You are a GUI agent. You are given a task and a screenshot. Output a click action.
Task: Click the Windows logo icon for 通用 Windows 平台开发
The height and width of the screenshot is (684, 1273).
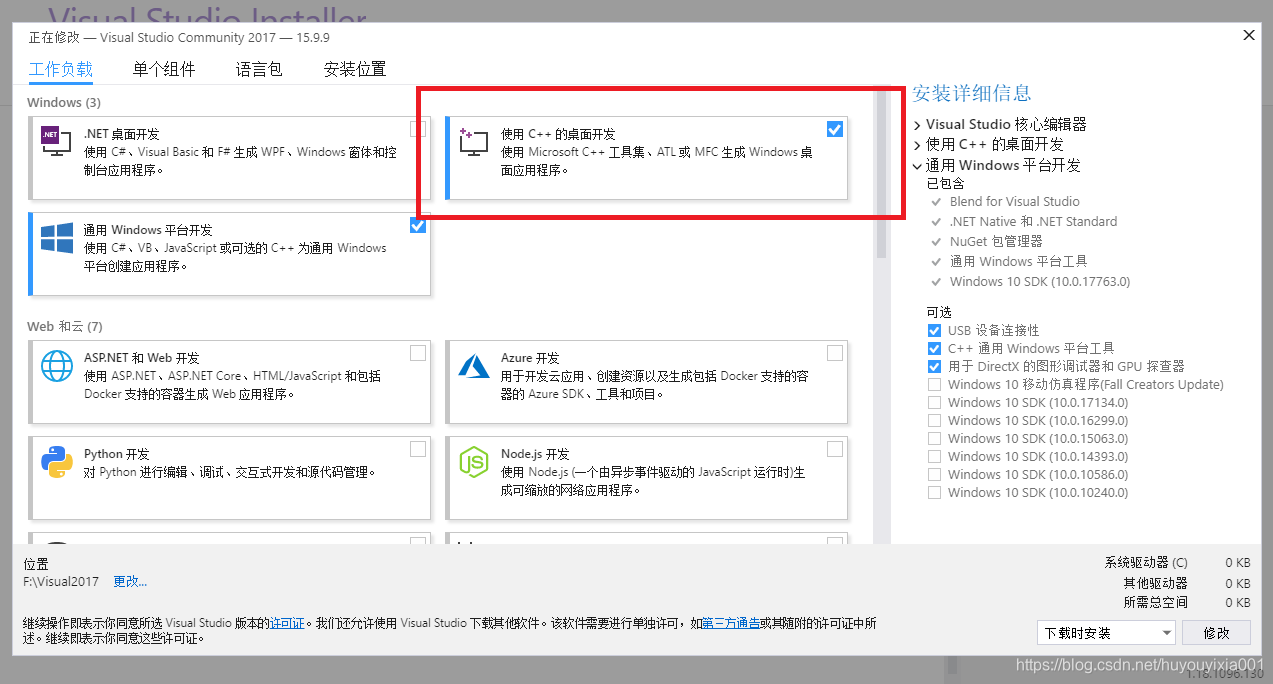click(57, 238)
